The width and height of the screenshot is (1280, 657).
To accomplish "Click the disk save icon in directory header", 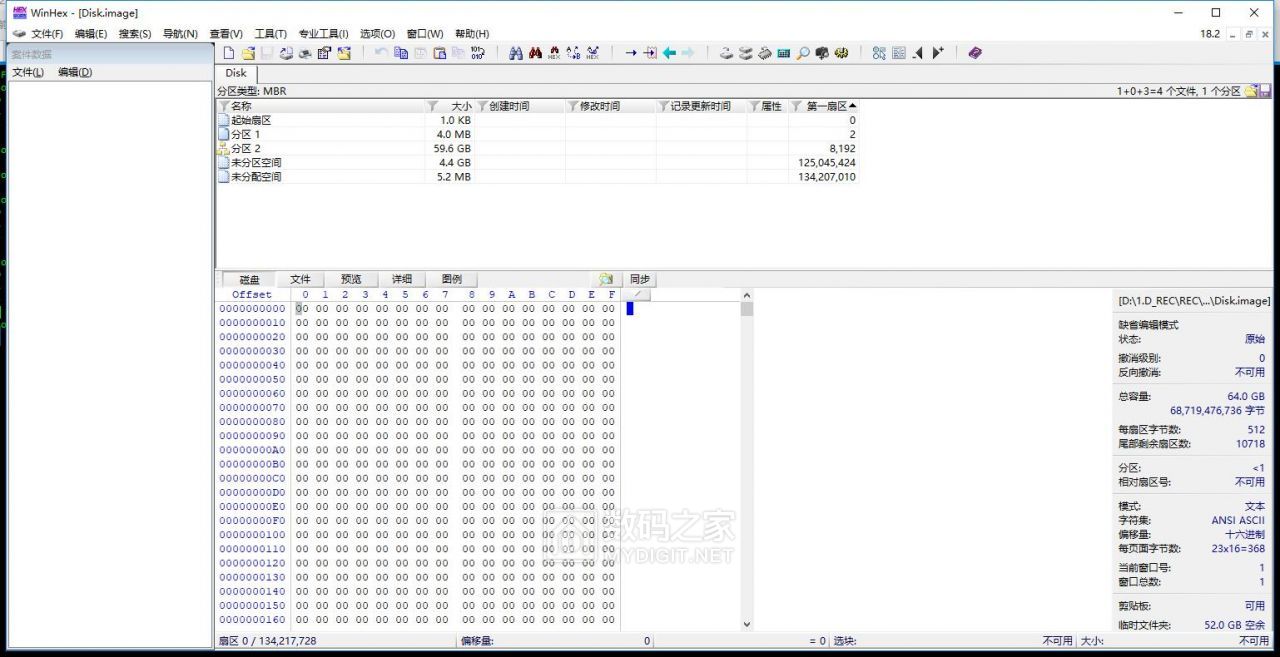I will pyautogui.click(x=1265, y=91).
